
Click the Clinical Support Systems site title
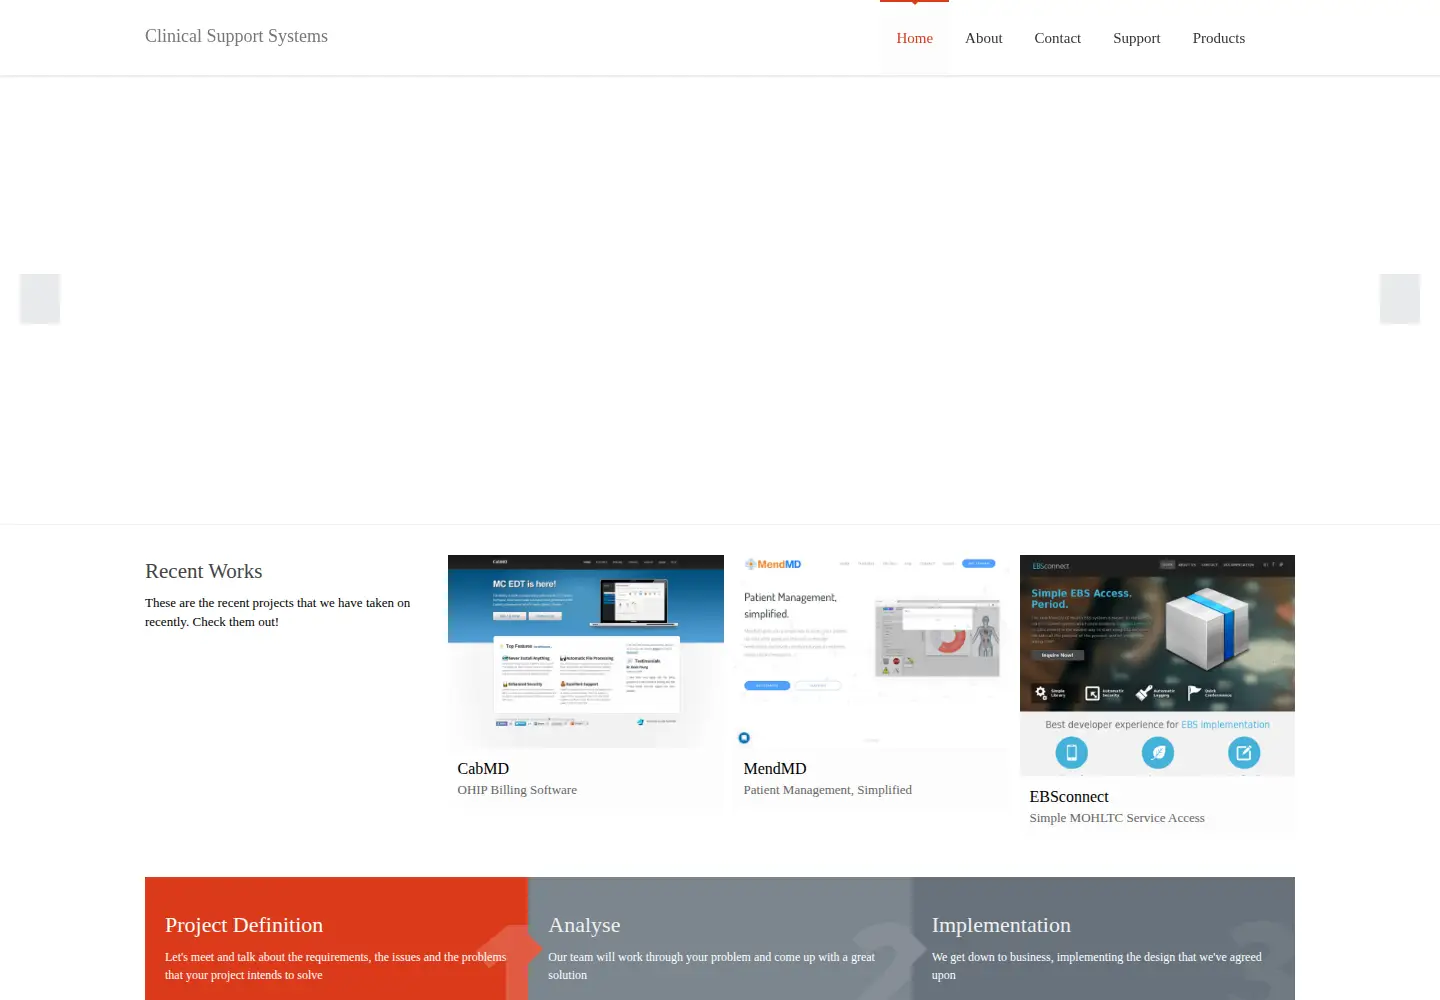click(236, 36)
